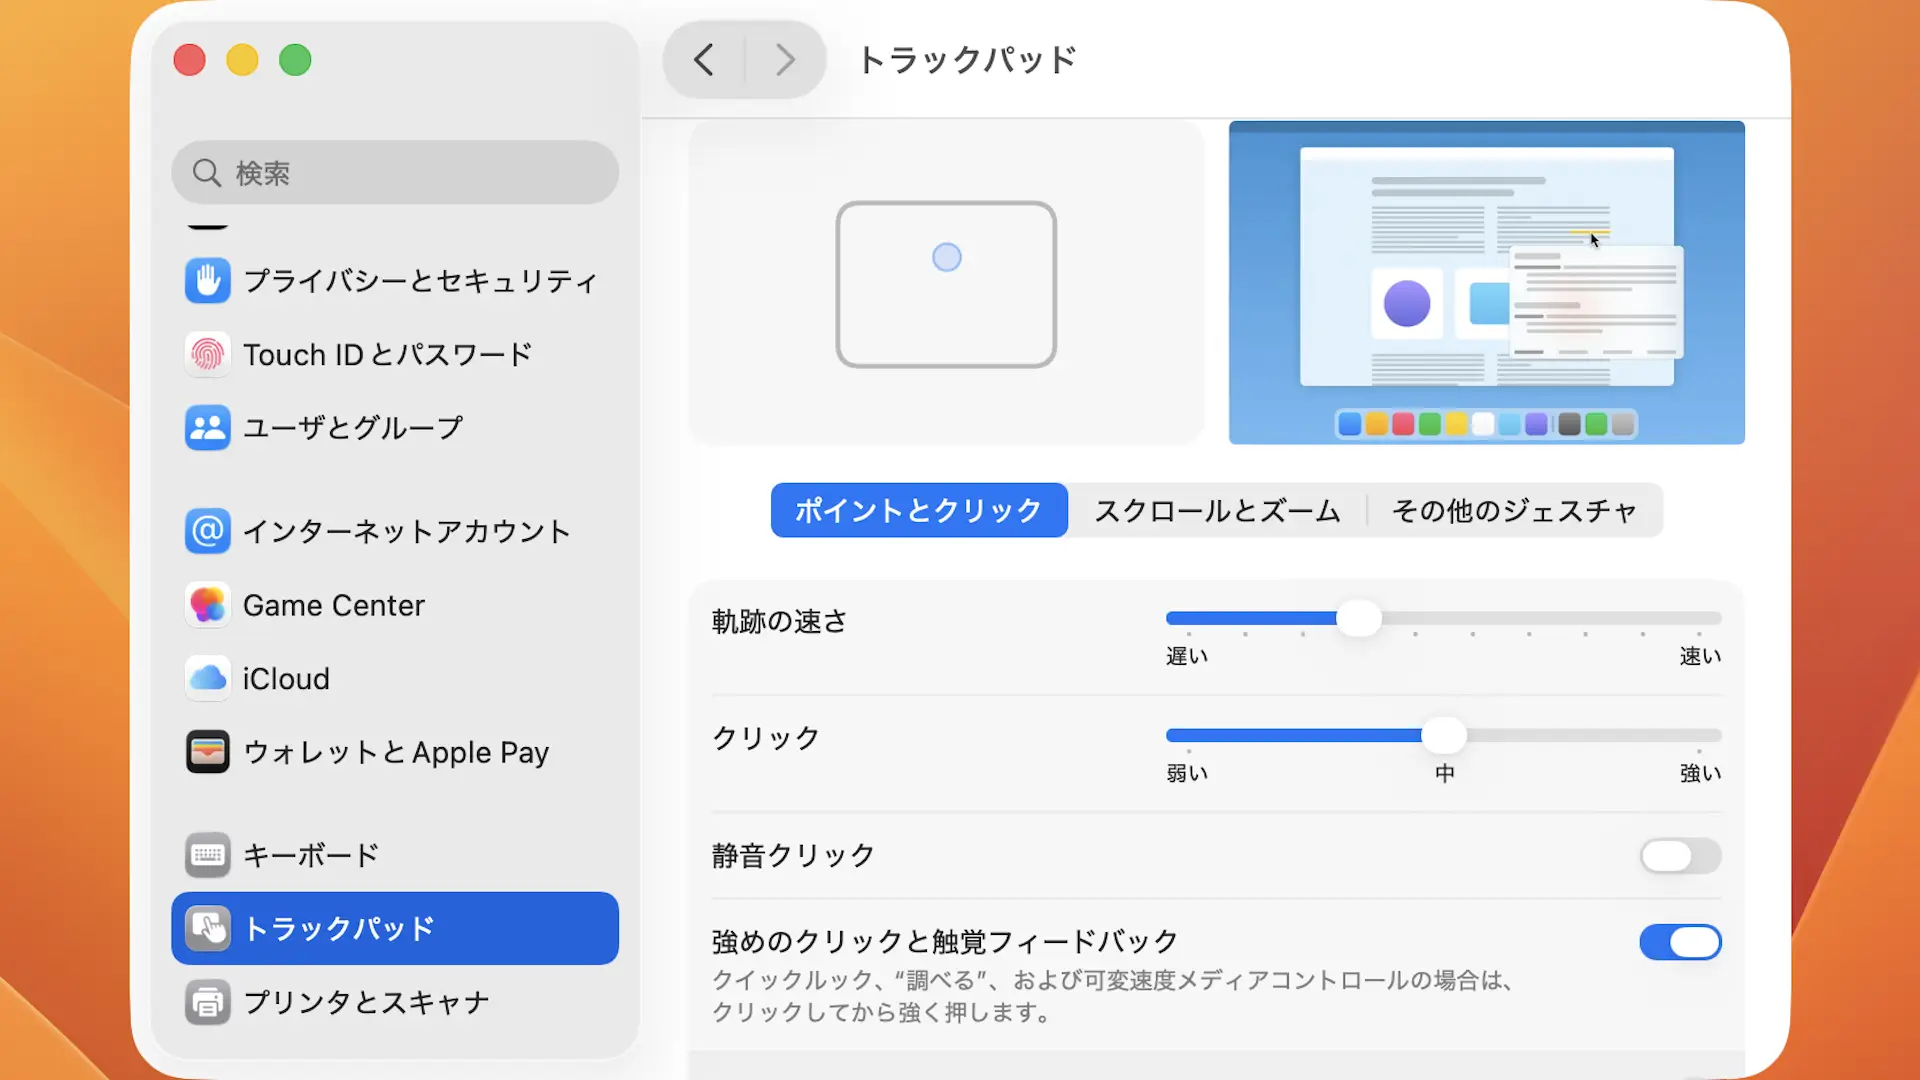Open the Printers & Scanners icon
The height and width of the screenshot is (1080, 1920).
click(x=208, y=1002)
